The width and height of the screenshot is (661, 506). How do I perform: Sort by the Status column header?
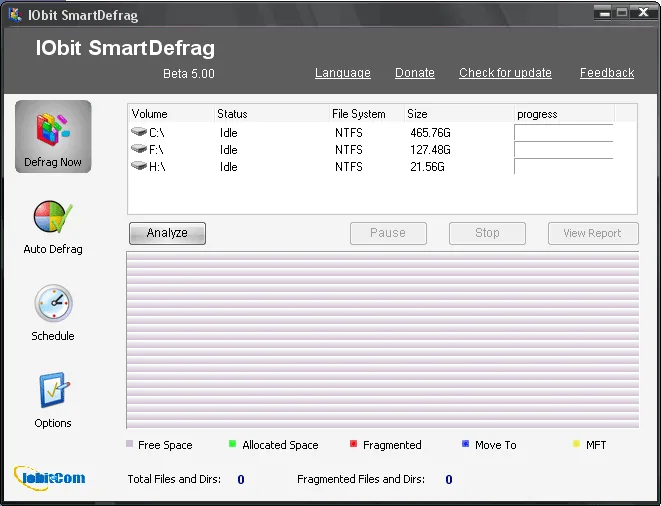point(271,114)
